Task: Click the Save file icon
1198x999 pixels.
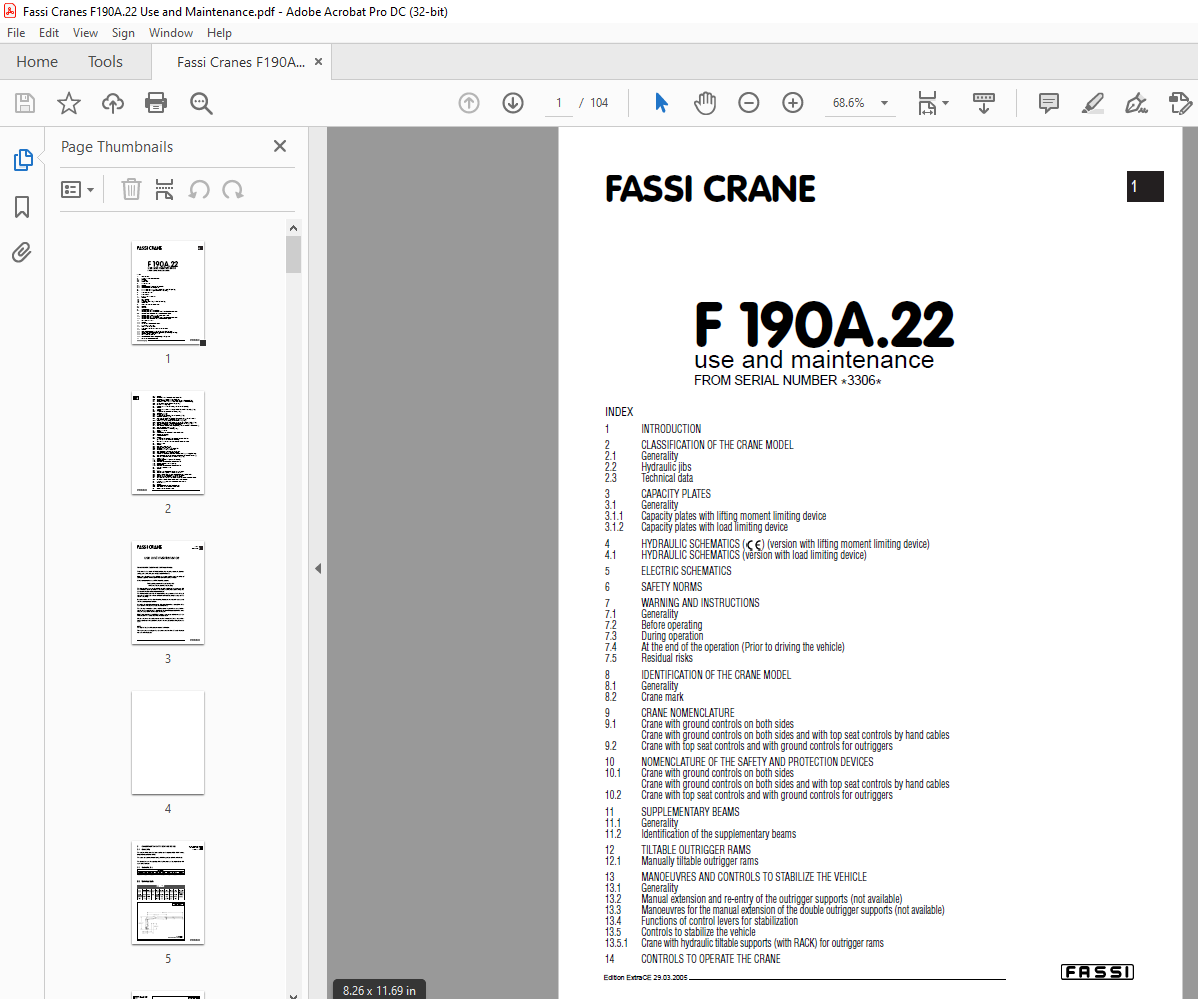Action: click(x=25, y=103)
